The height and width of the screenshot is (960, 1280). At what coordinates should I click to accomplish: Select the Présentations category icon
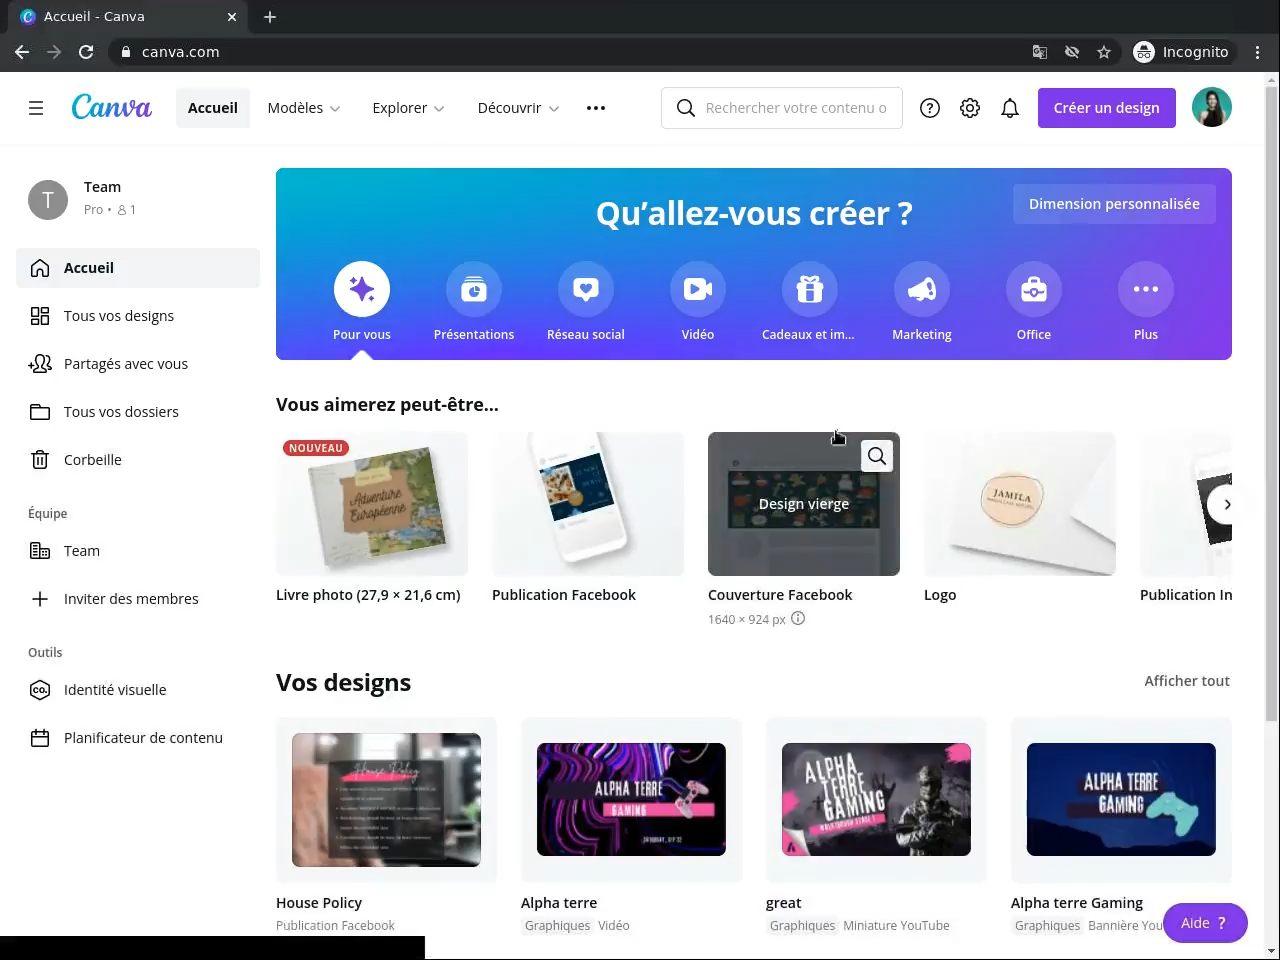coord(474,289)
